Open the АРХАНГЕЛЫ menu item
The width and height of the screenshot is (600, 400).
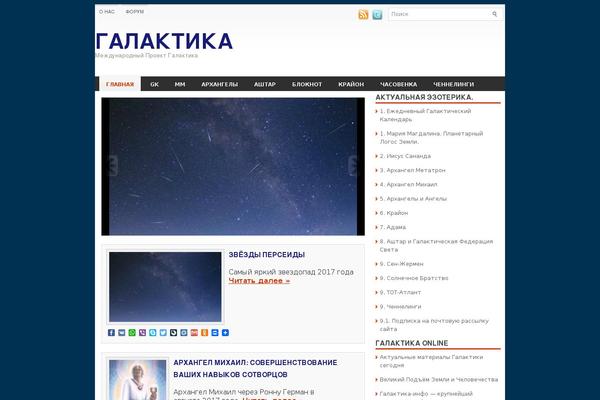tap(220, 84)
